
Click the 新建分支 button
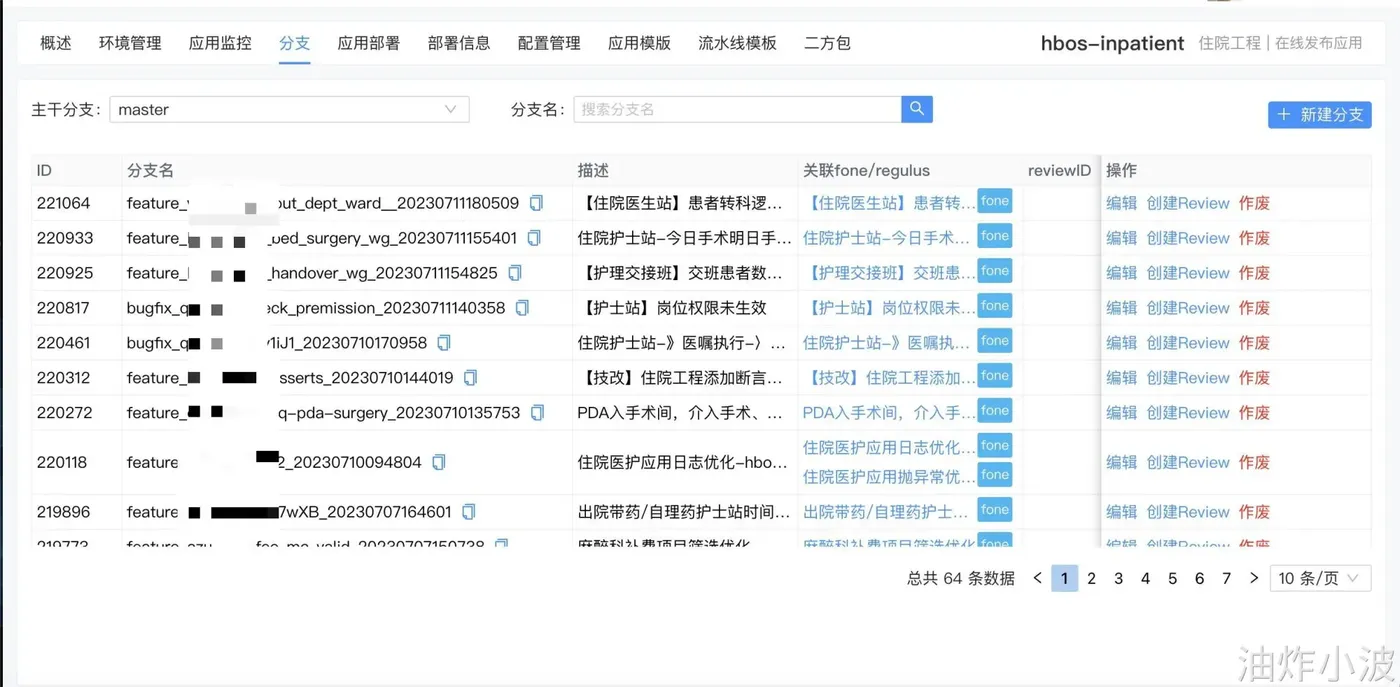pyautogui.click(x=1320, y=115)
